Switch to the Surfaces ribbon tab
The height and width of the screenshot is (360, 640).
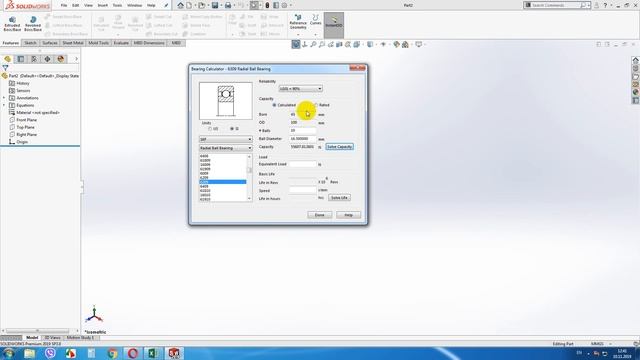(x=50, y=43)
